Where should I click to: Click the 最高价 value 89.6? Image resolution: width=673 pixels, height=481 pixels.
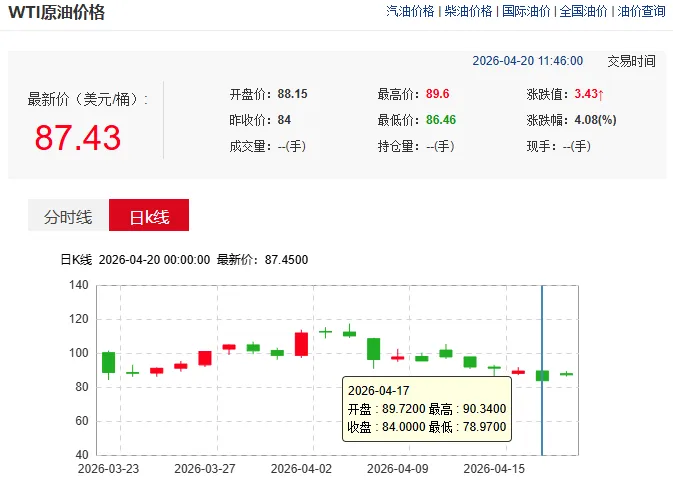(437, 94)
